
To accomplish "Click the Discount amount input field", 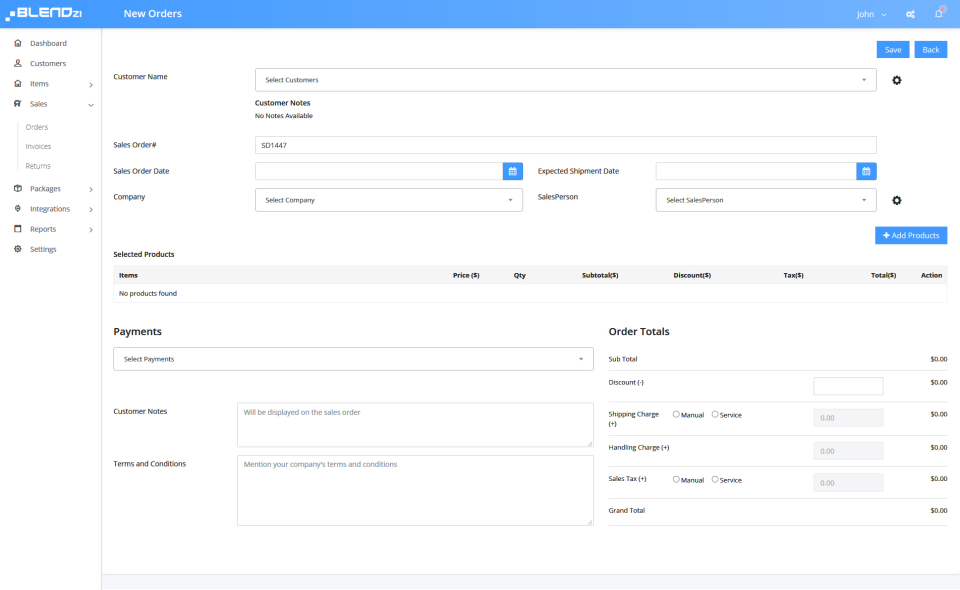I will pyautogui.click(x=848, y=386).
